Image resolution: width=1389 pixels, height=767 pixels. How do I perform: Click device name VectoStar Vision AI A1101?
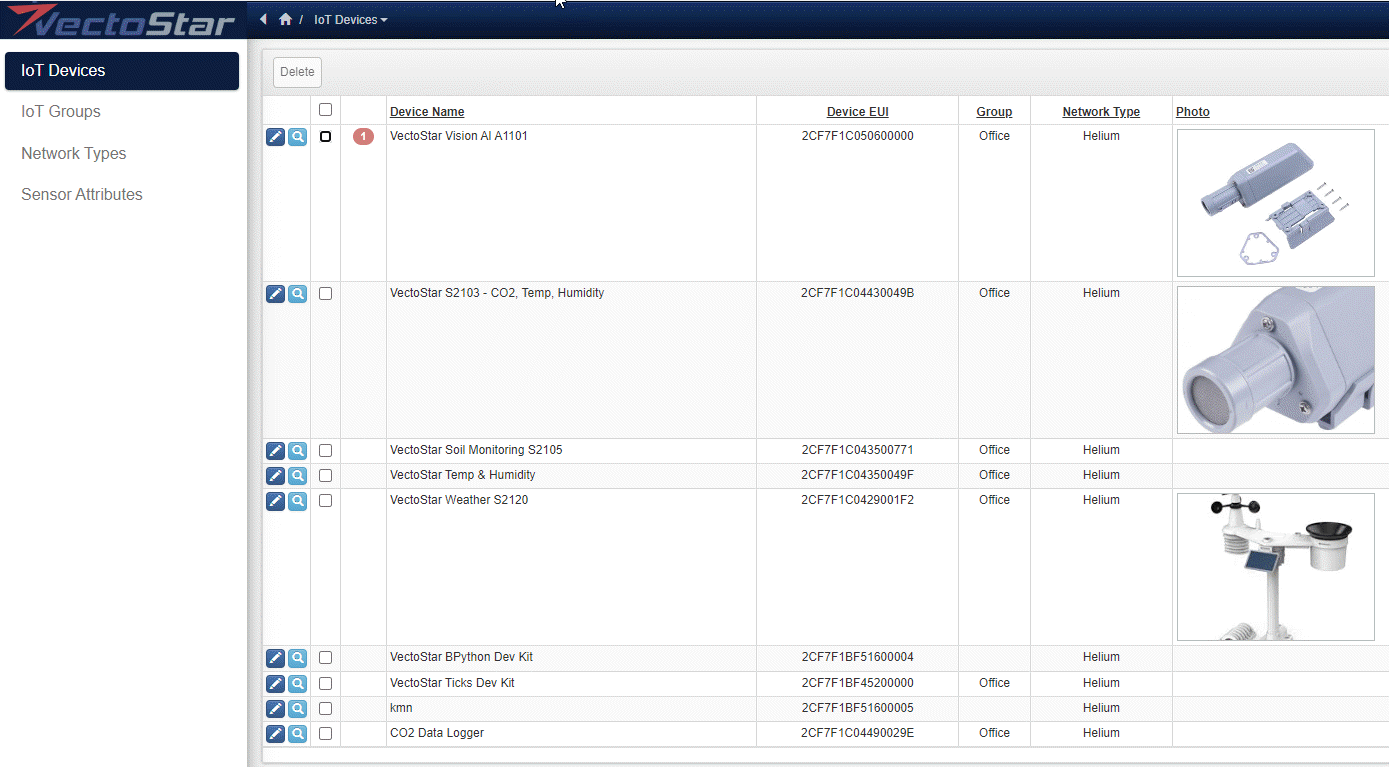point(459,136)
